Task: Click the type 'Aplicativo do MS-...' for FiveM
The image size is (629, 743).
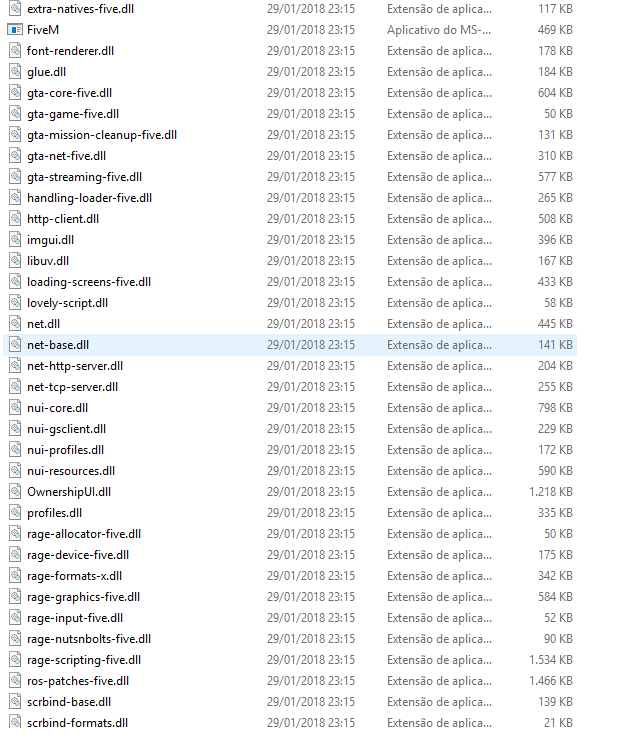Action: coord(439,30)
